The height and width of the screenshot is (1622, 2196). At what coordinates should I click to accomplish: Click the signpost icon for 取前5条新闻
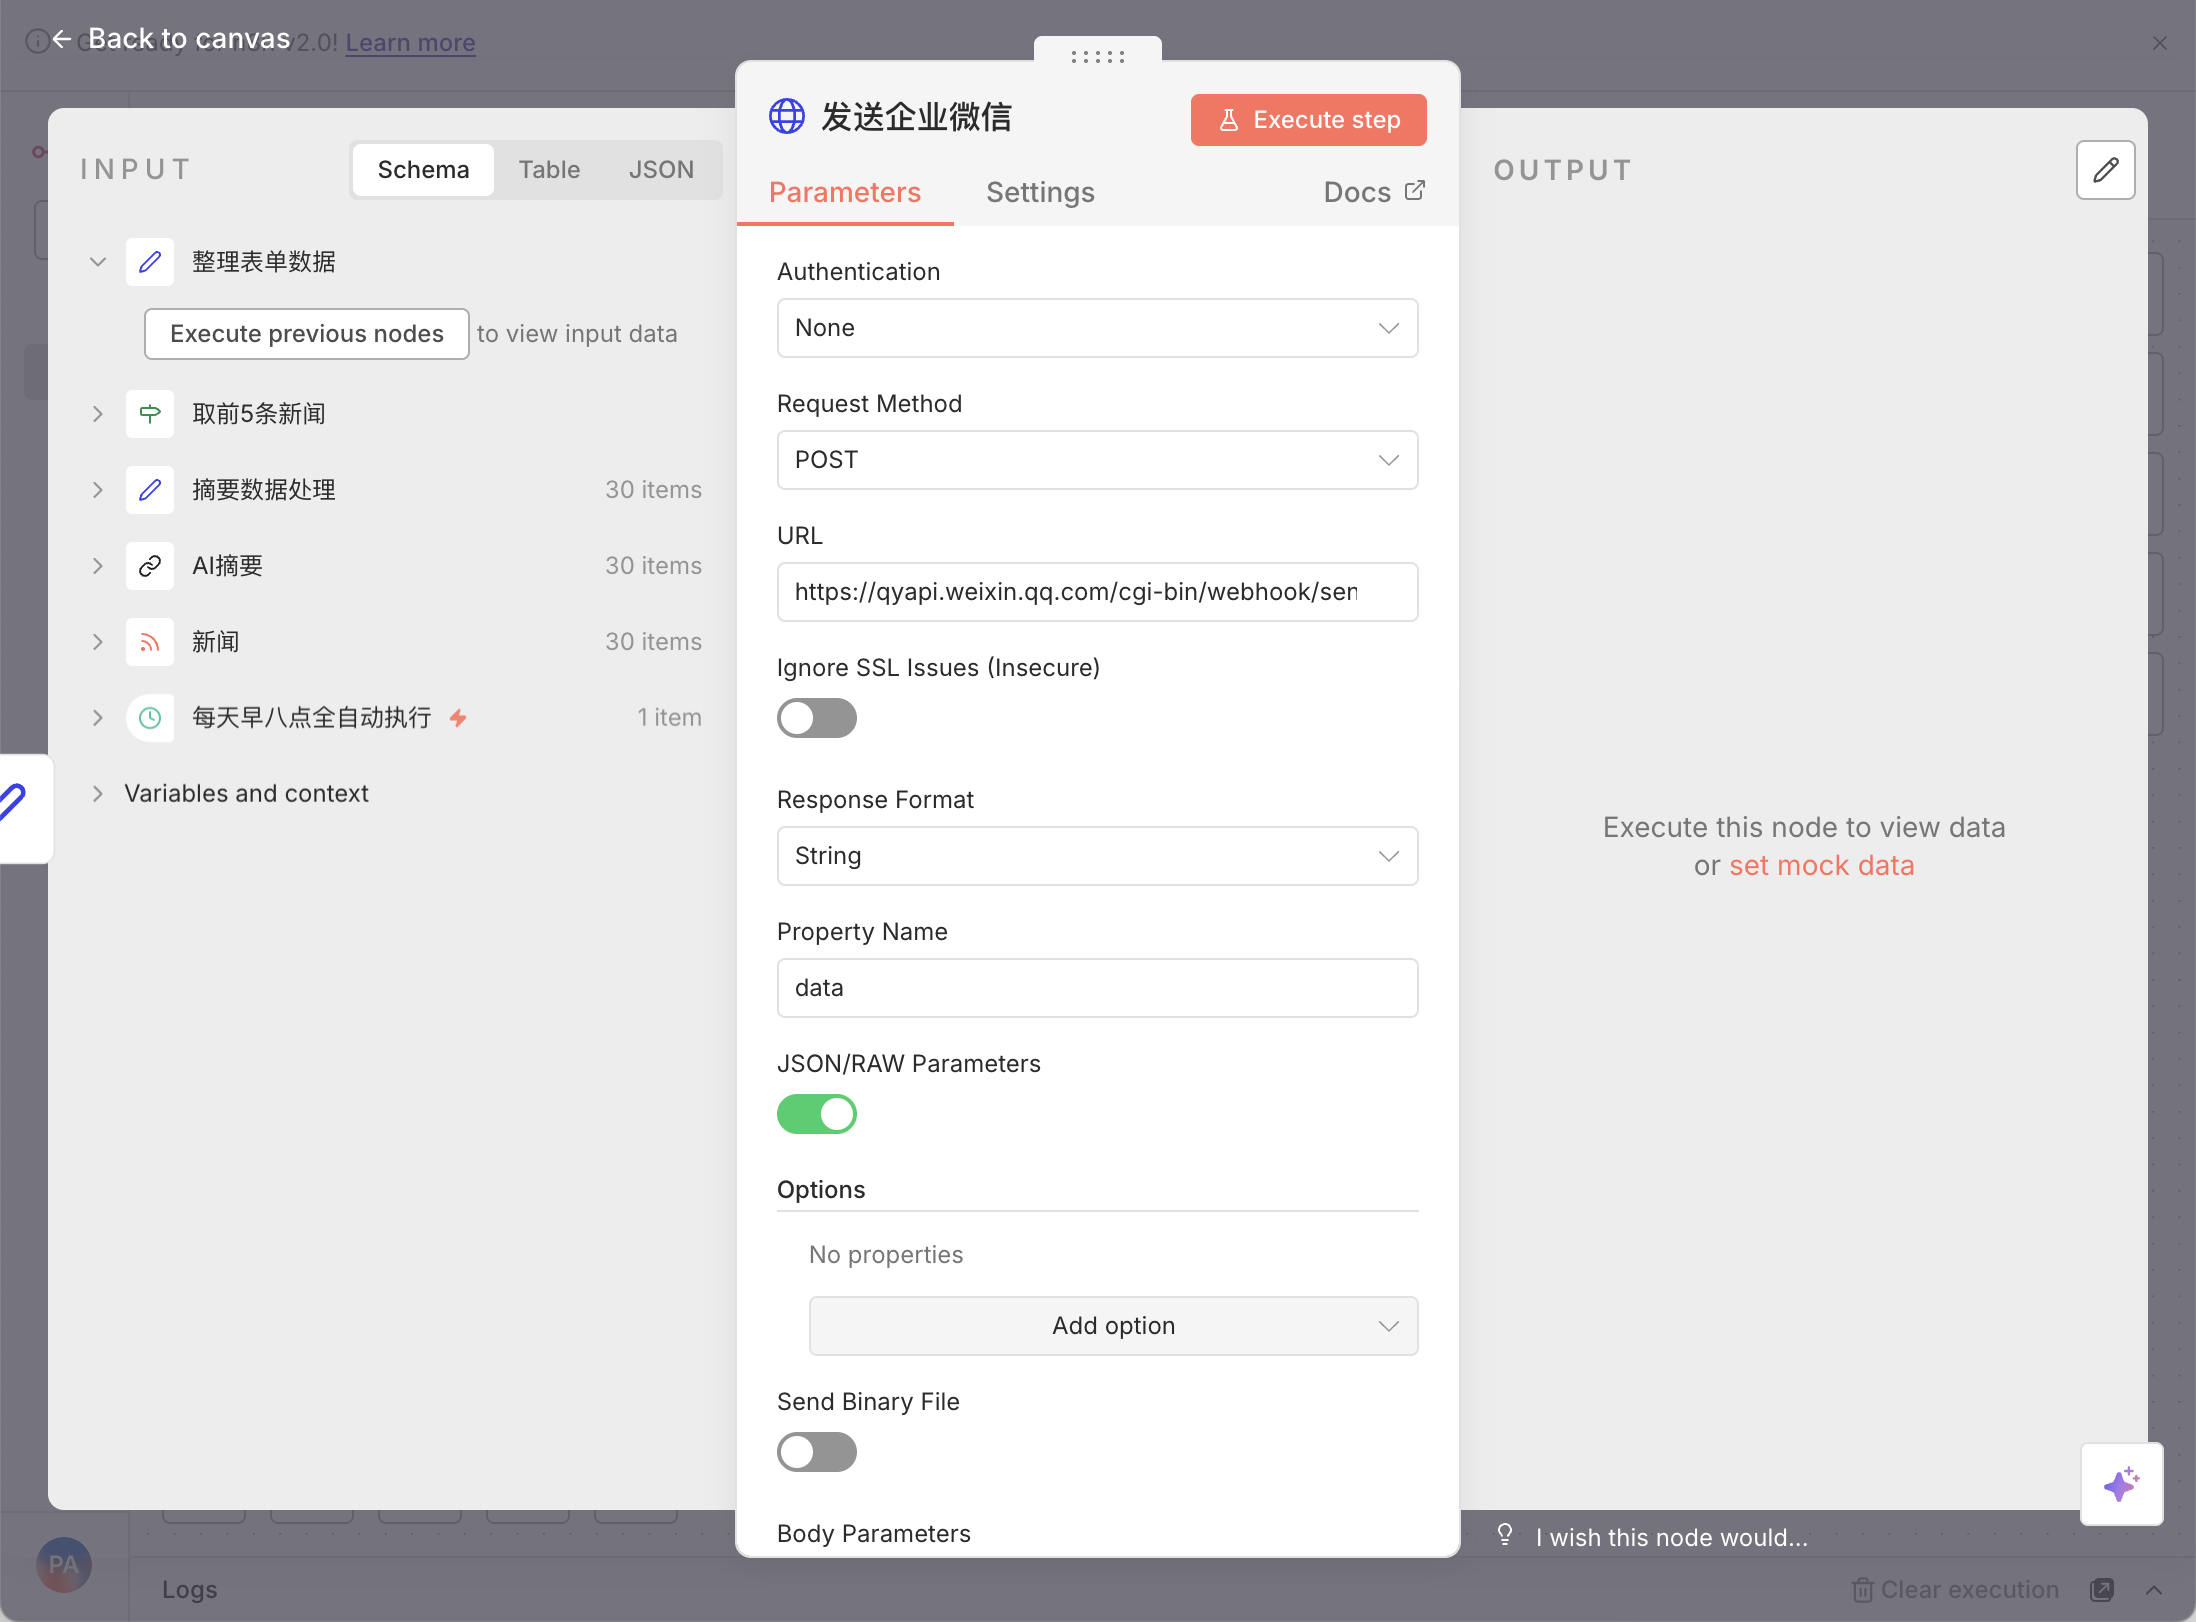click(150, 414)
